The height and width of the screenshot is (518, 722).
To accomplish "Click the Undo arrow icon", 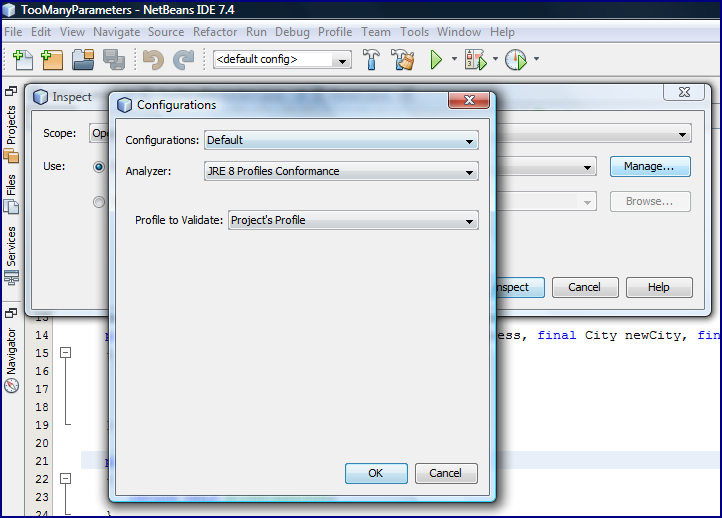I will click(x=153, y=60).
